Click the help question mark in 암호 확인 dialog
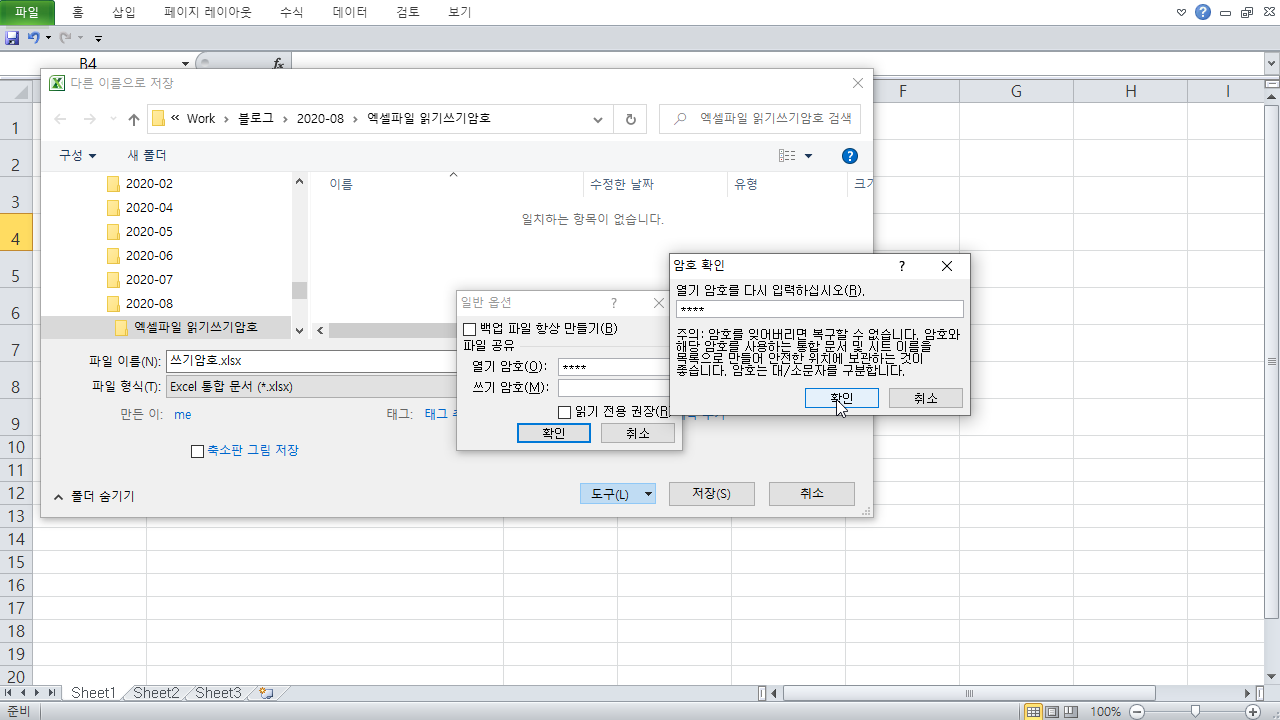The height and width of the screenshot is (720, 1280). pos(901,266)
